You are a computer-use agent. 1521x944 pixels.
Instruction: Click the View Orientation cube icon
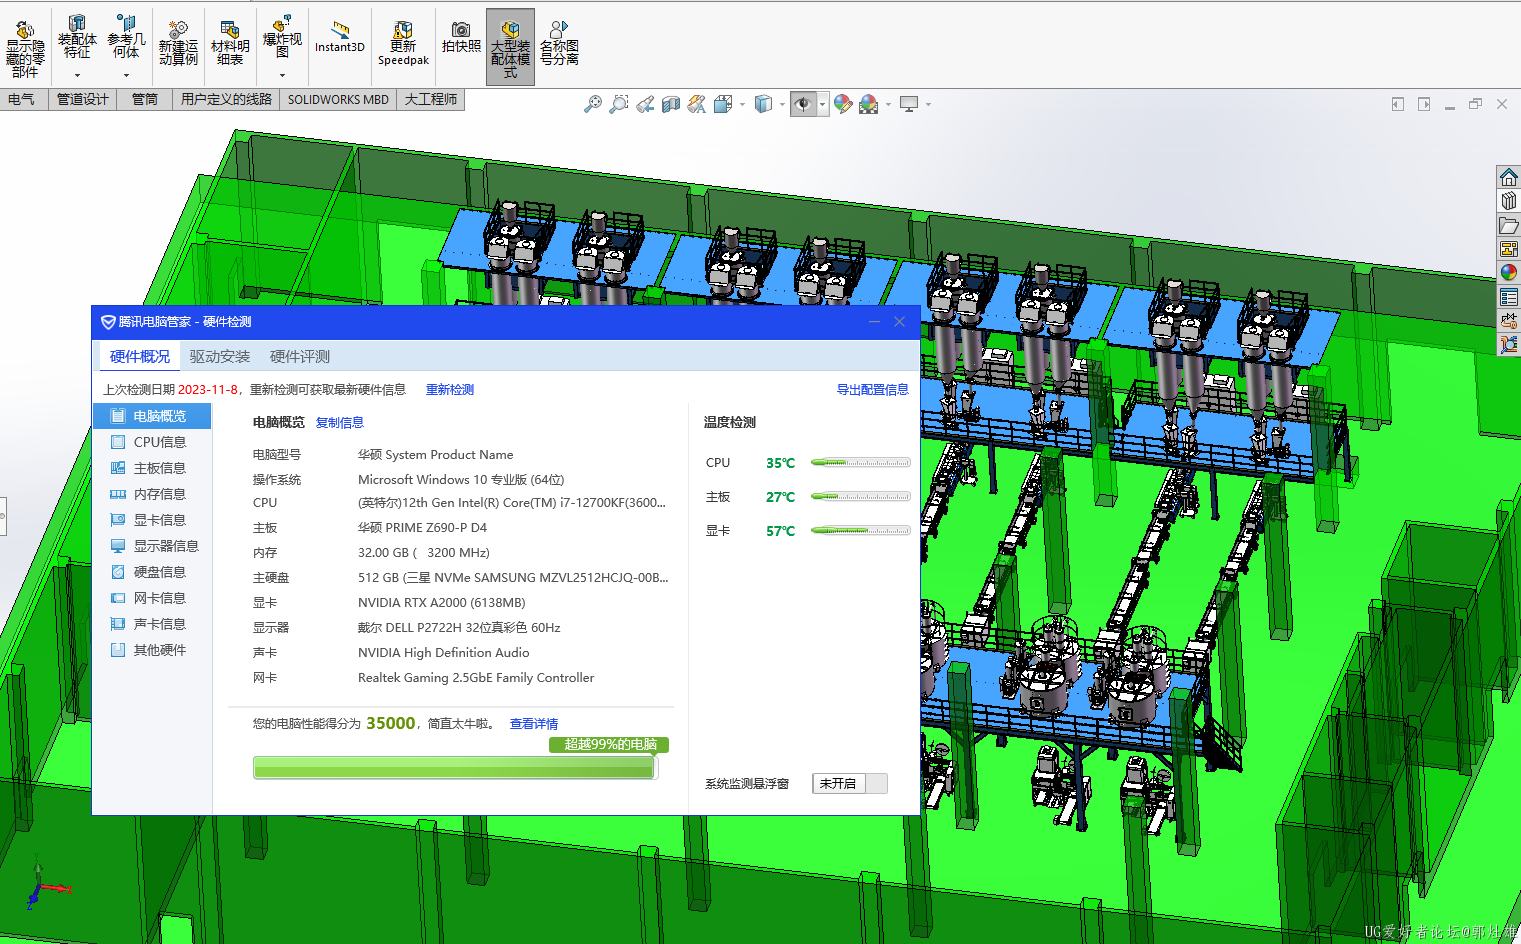[723, 104]
